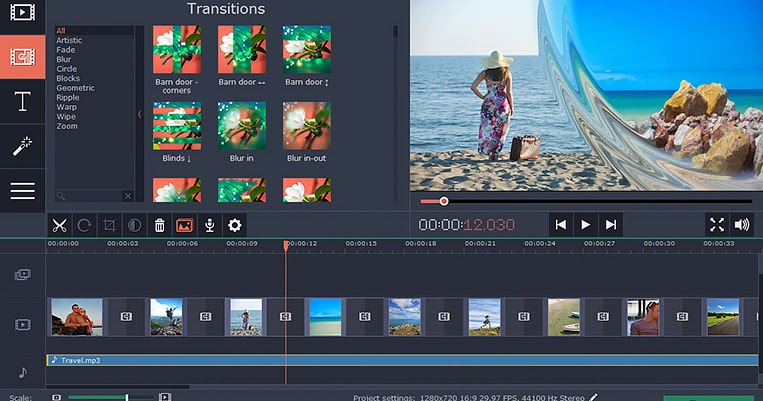Select the tropical beach clip on timeline
Viewport: 763px width, 401px height.
pos(326,317)
